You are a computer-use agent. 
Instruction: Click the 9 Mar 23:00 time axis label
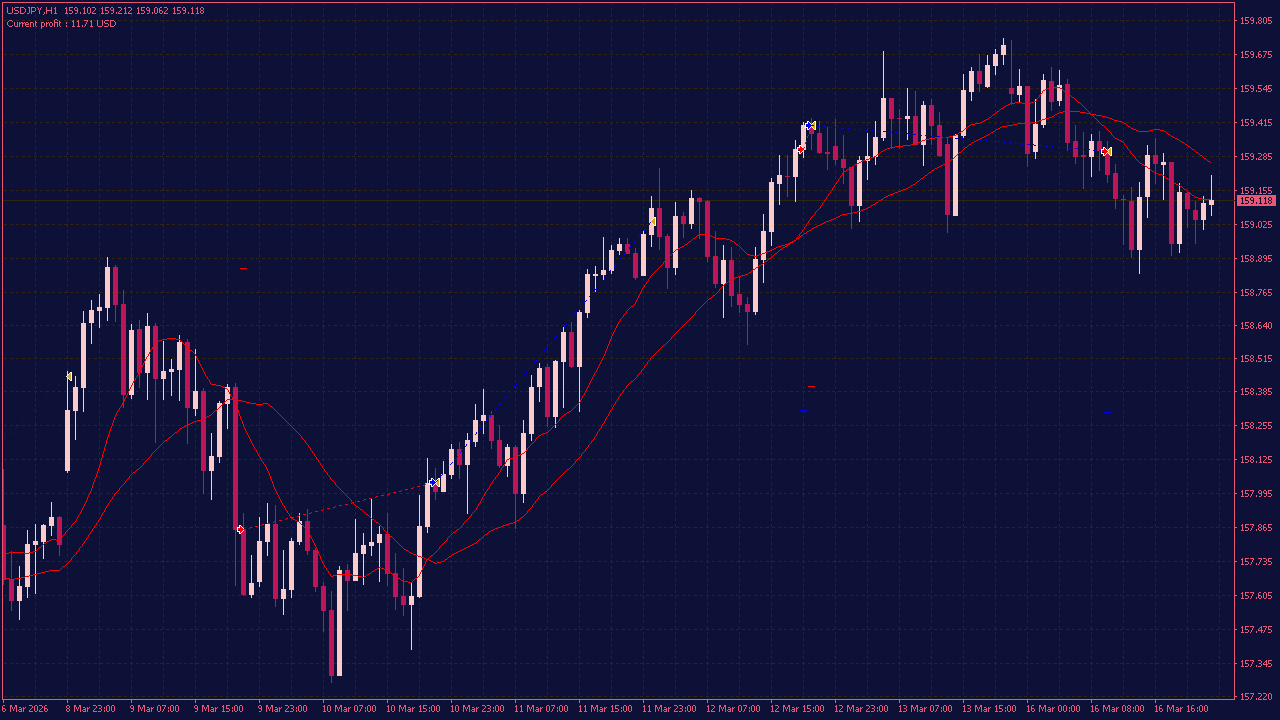[x=283, y=709]
